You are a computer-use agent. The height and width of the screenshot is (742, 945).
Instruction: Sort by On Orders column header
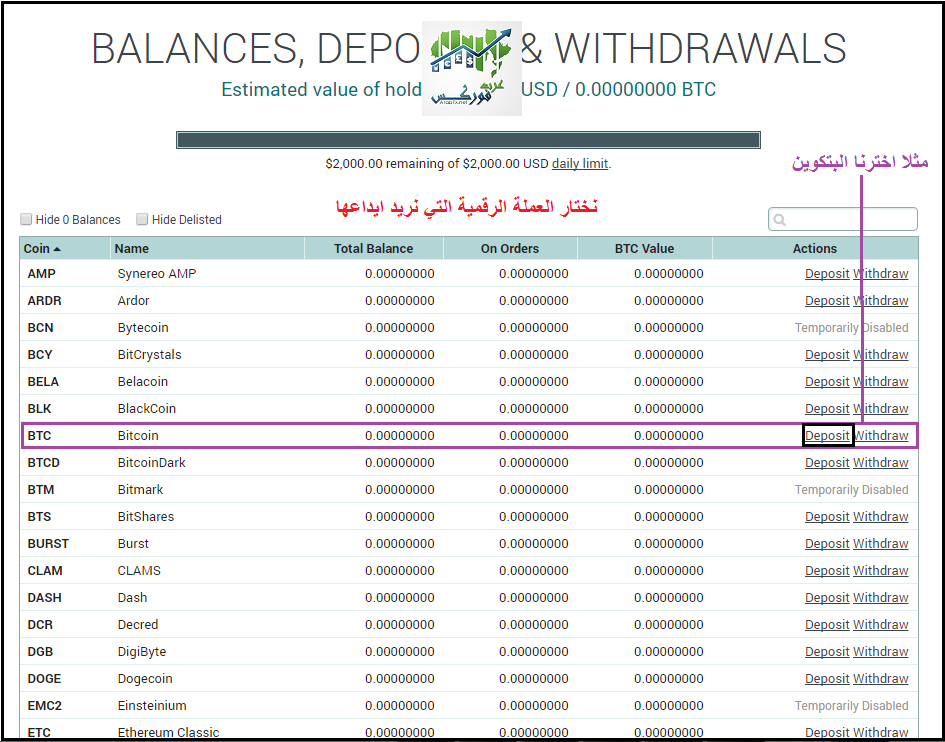pos(510,248)
